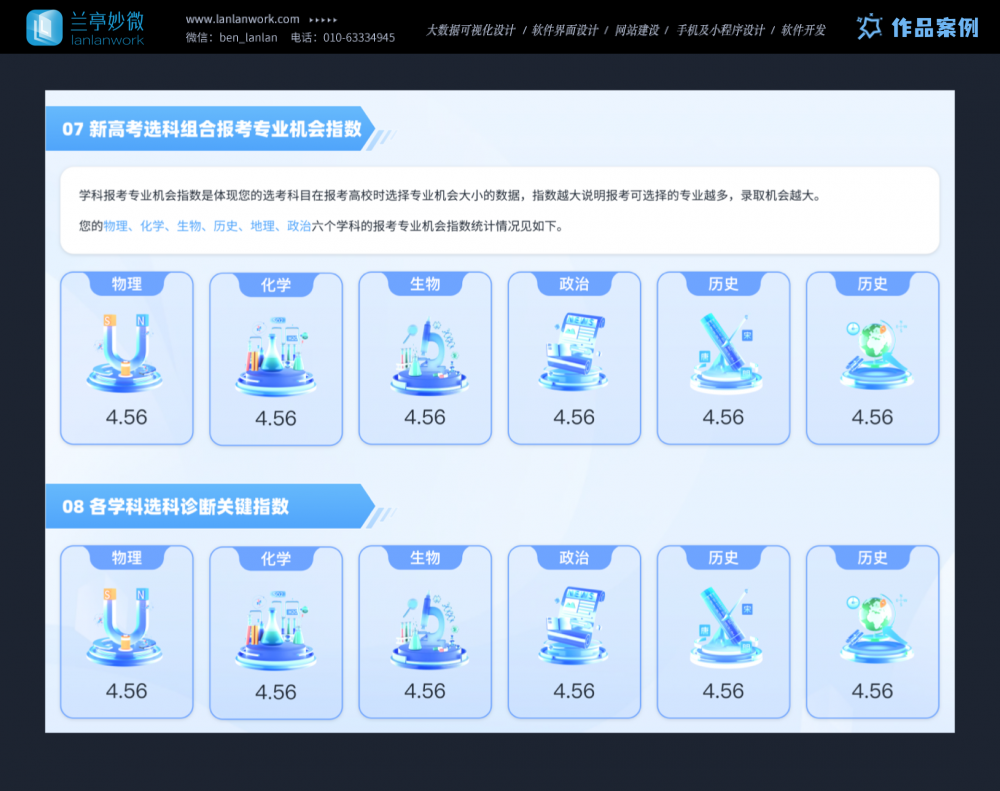Click the 07 新高考选科组合 section banner
This screenshot has height=791, width=1000.
[x=210, y=128]
